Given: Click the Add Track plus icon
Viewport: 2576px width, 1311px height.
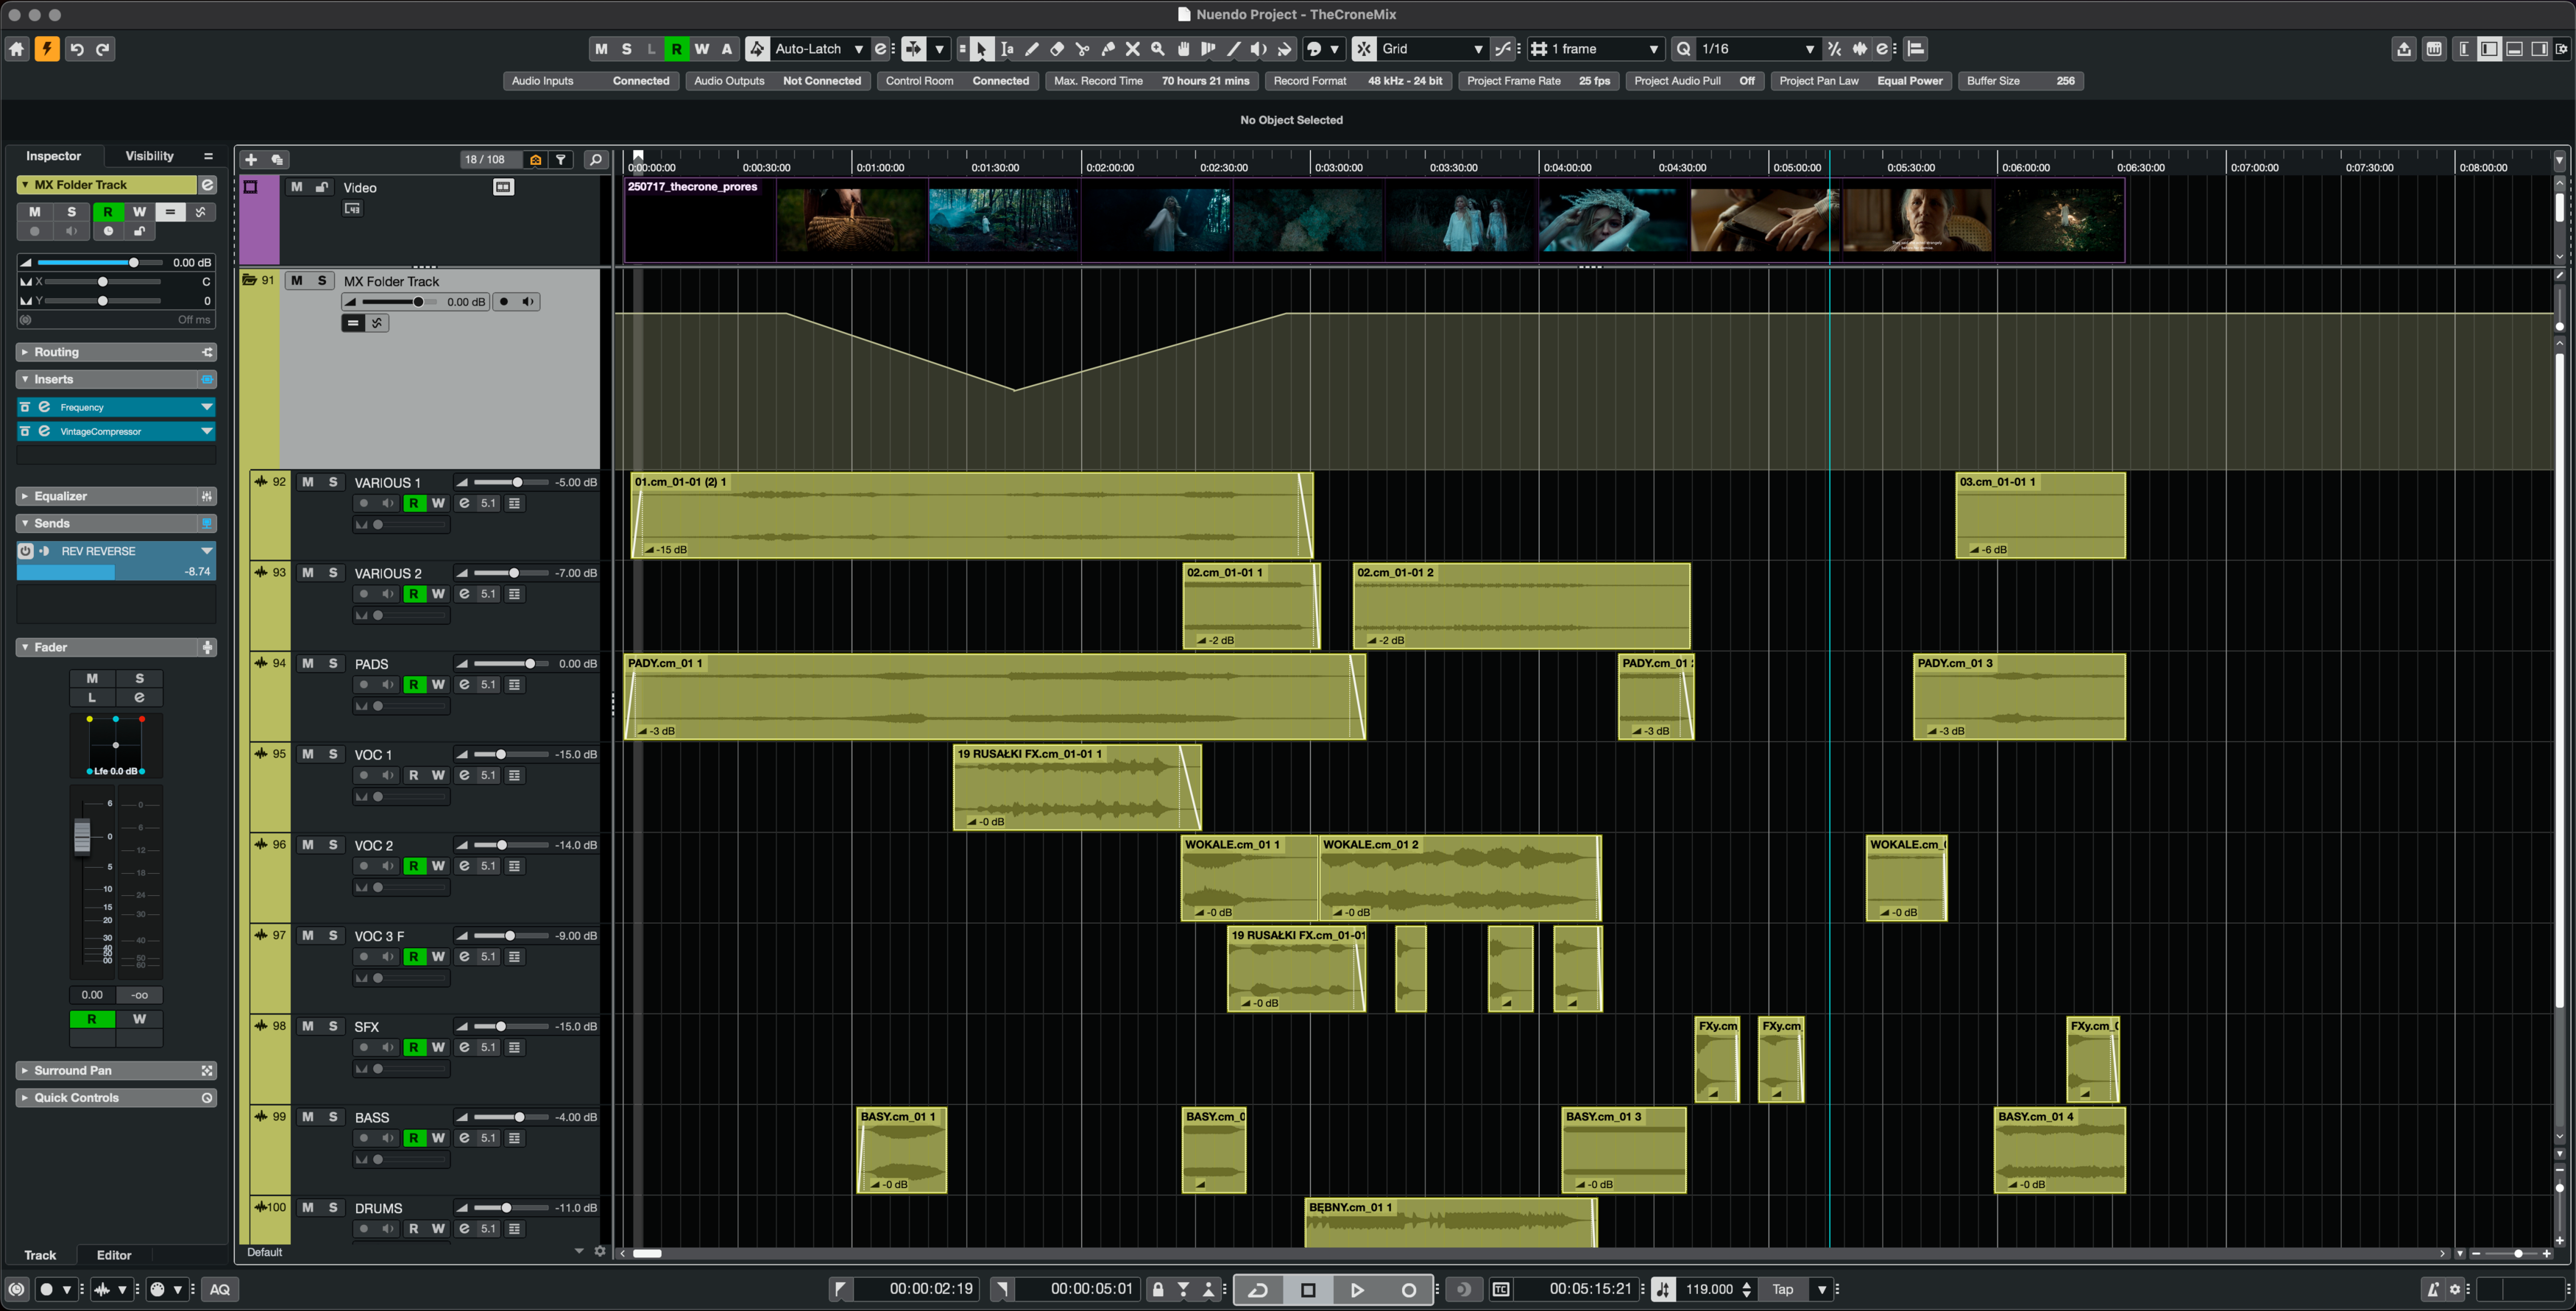Looking at the screenshot, I should point(251,160).
